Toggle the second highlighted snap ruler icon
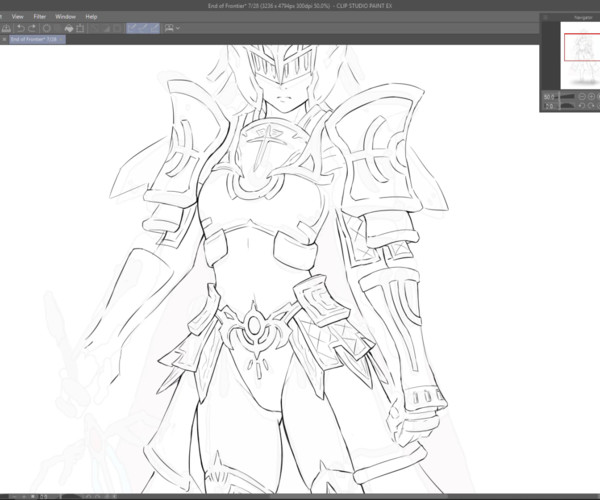 (x=143, y=28)
